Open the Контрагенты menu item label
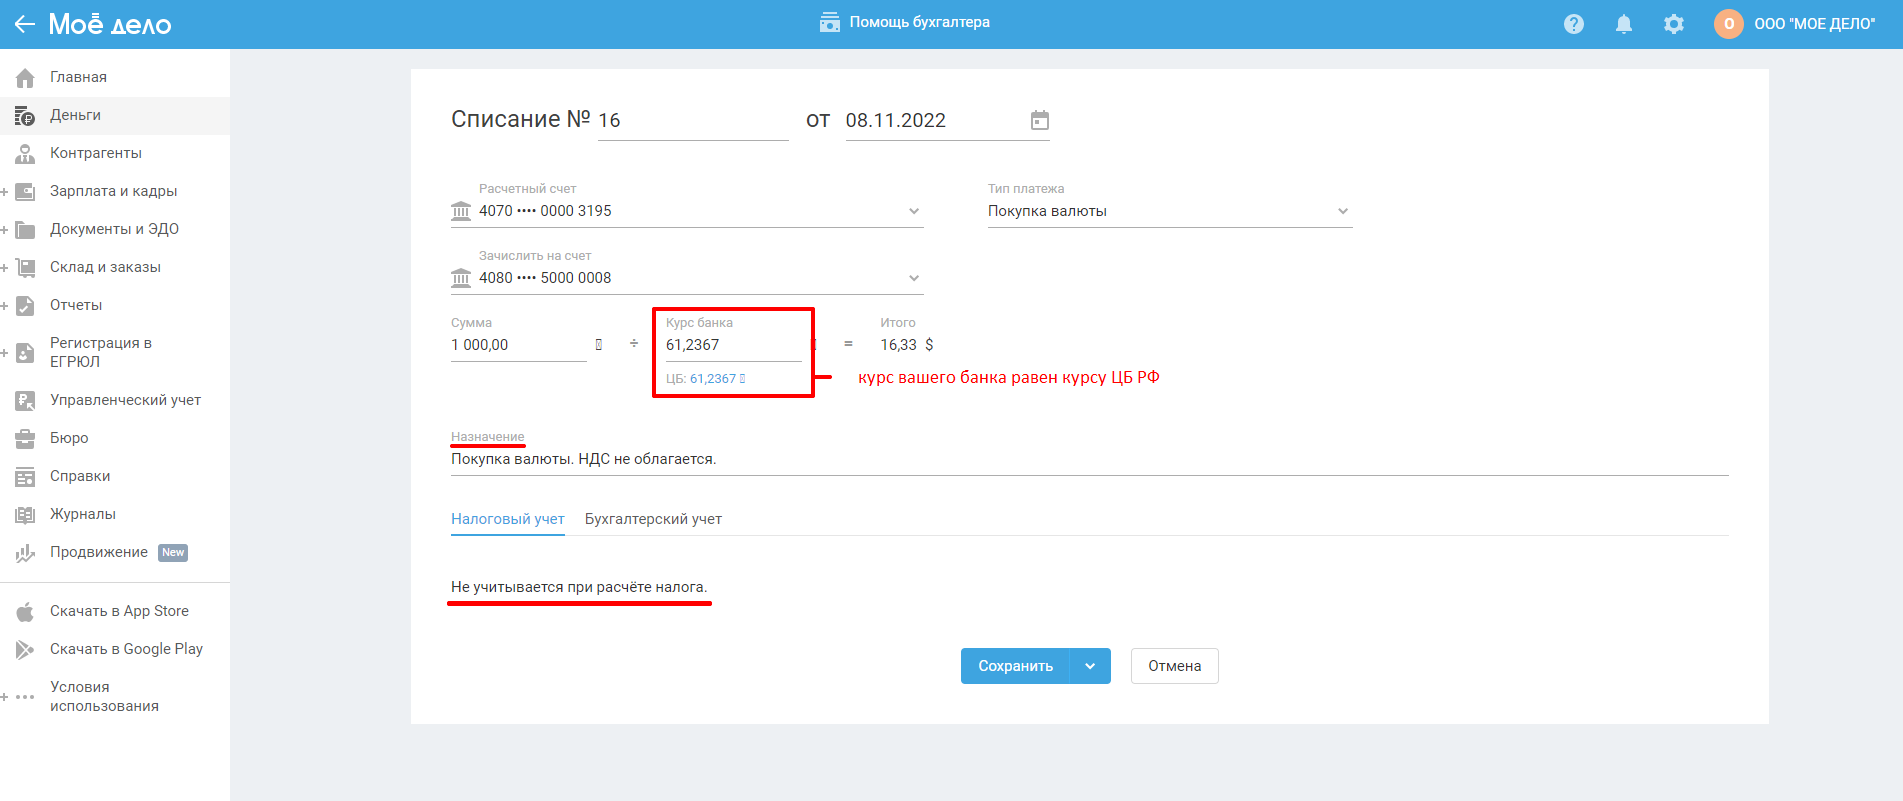 96,153
